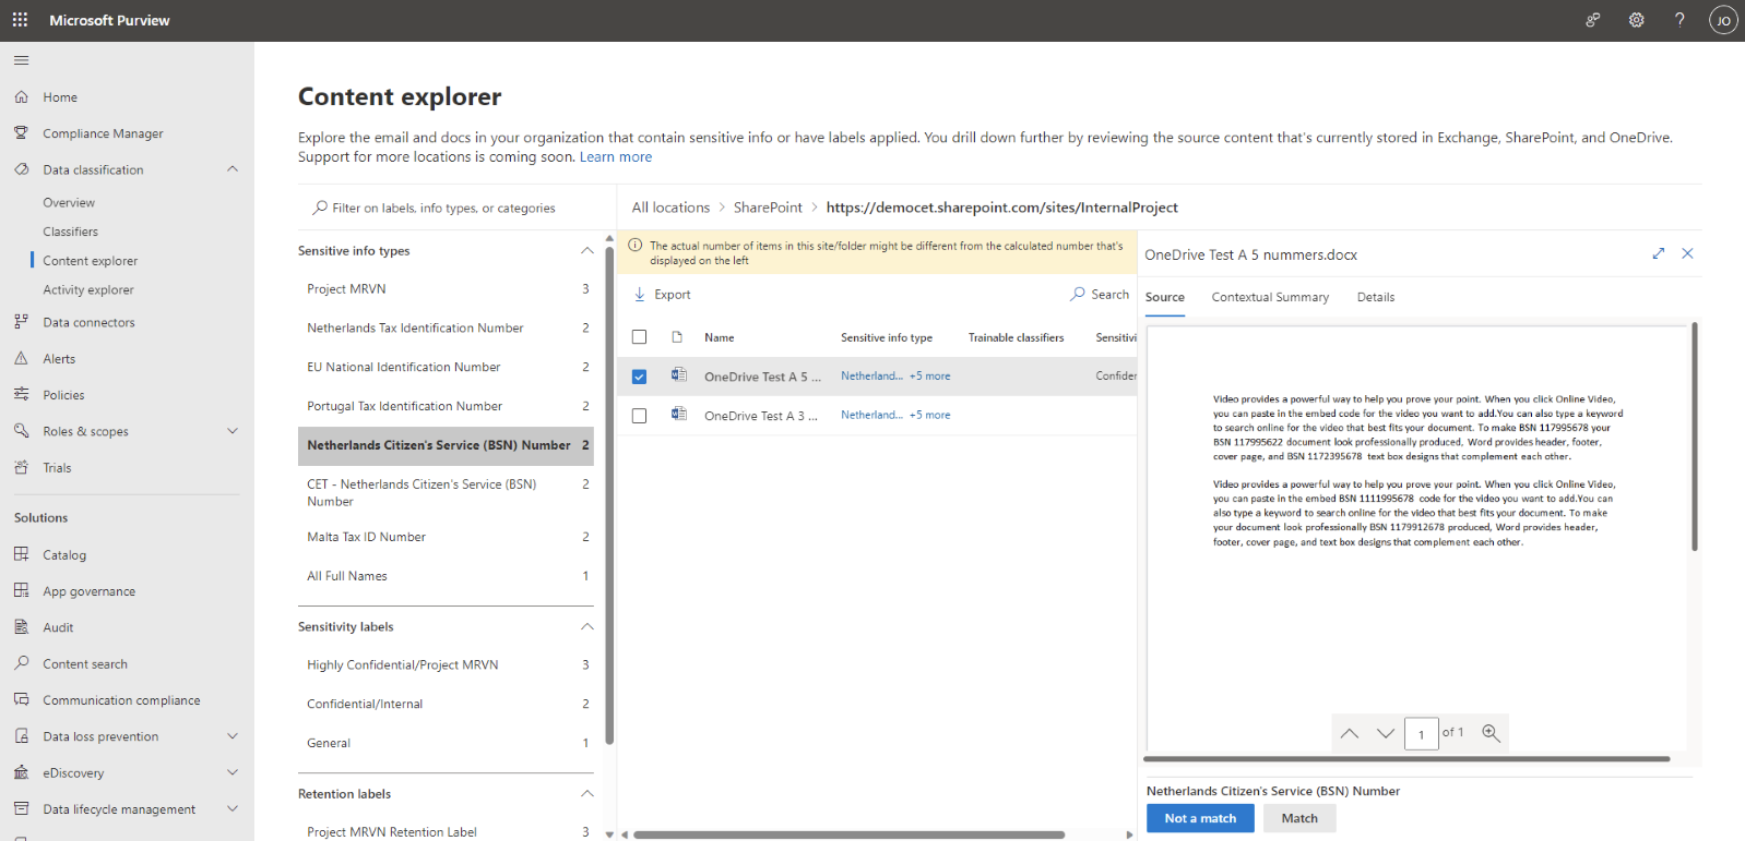The height and width of the screenshot is (842, 1754).
Task: Click the Alerts triangle icon
Action: tap(21, 358)
